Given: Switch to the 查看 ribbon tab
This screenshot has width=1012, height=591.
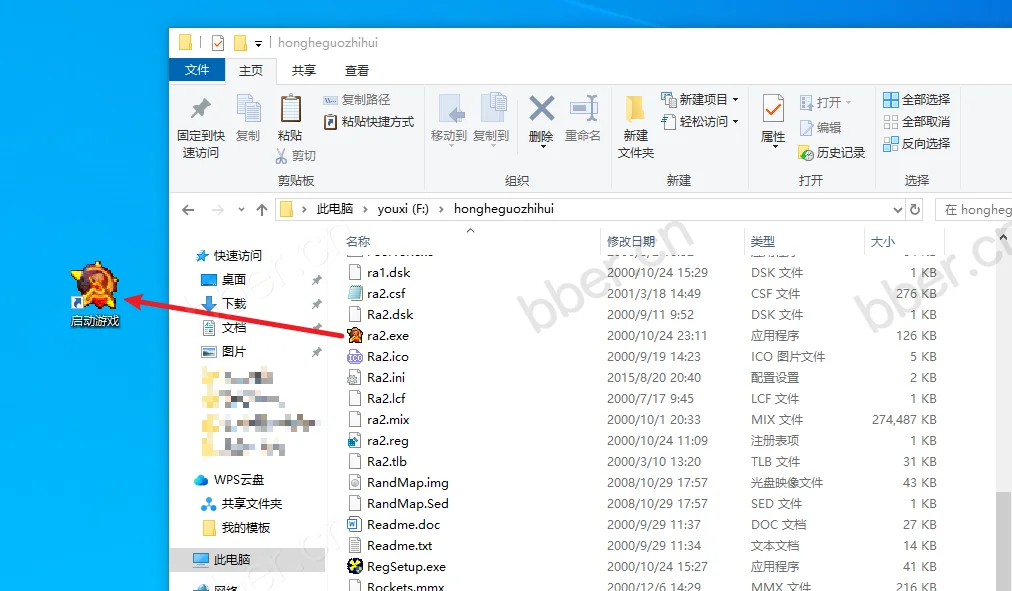Looking at the screenshot, I should click(356, 70).
